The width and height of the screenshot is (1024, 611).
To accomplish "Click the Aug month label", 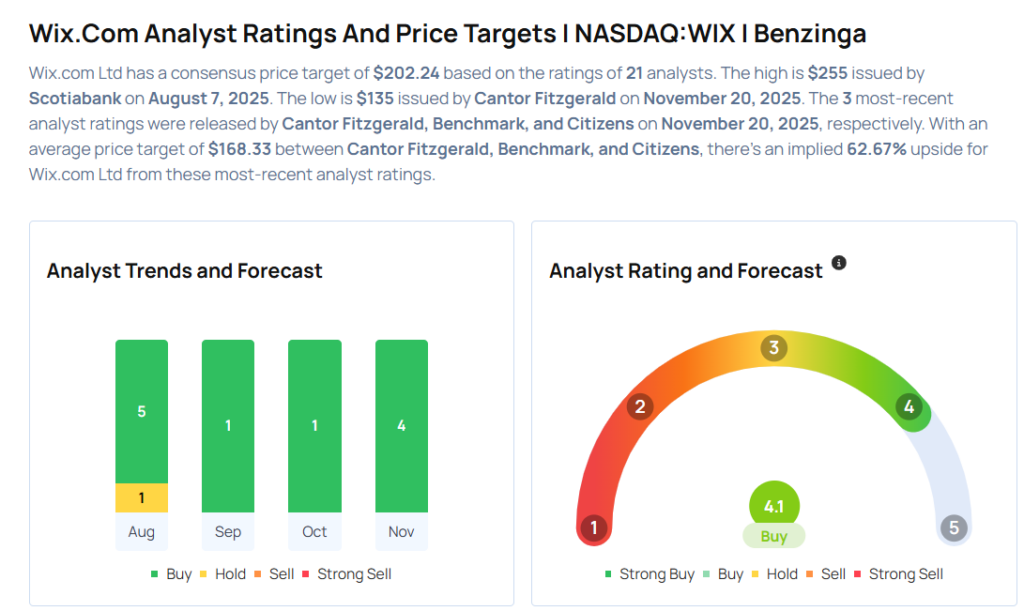I will point(141,532).
